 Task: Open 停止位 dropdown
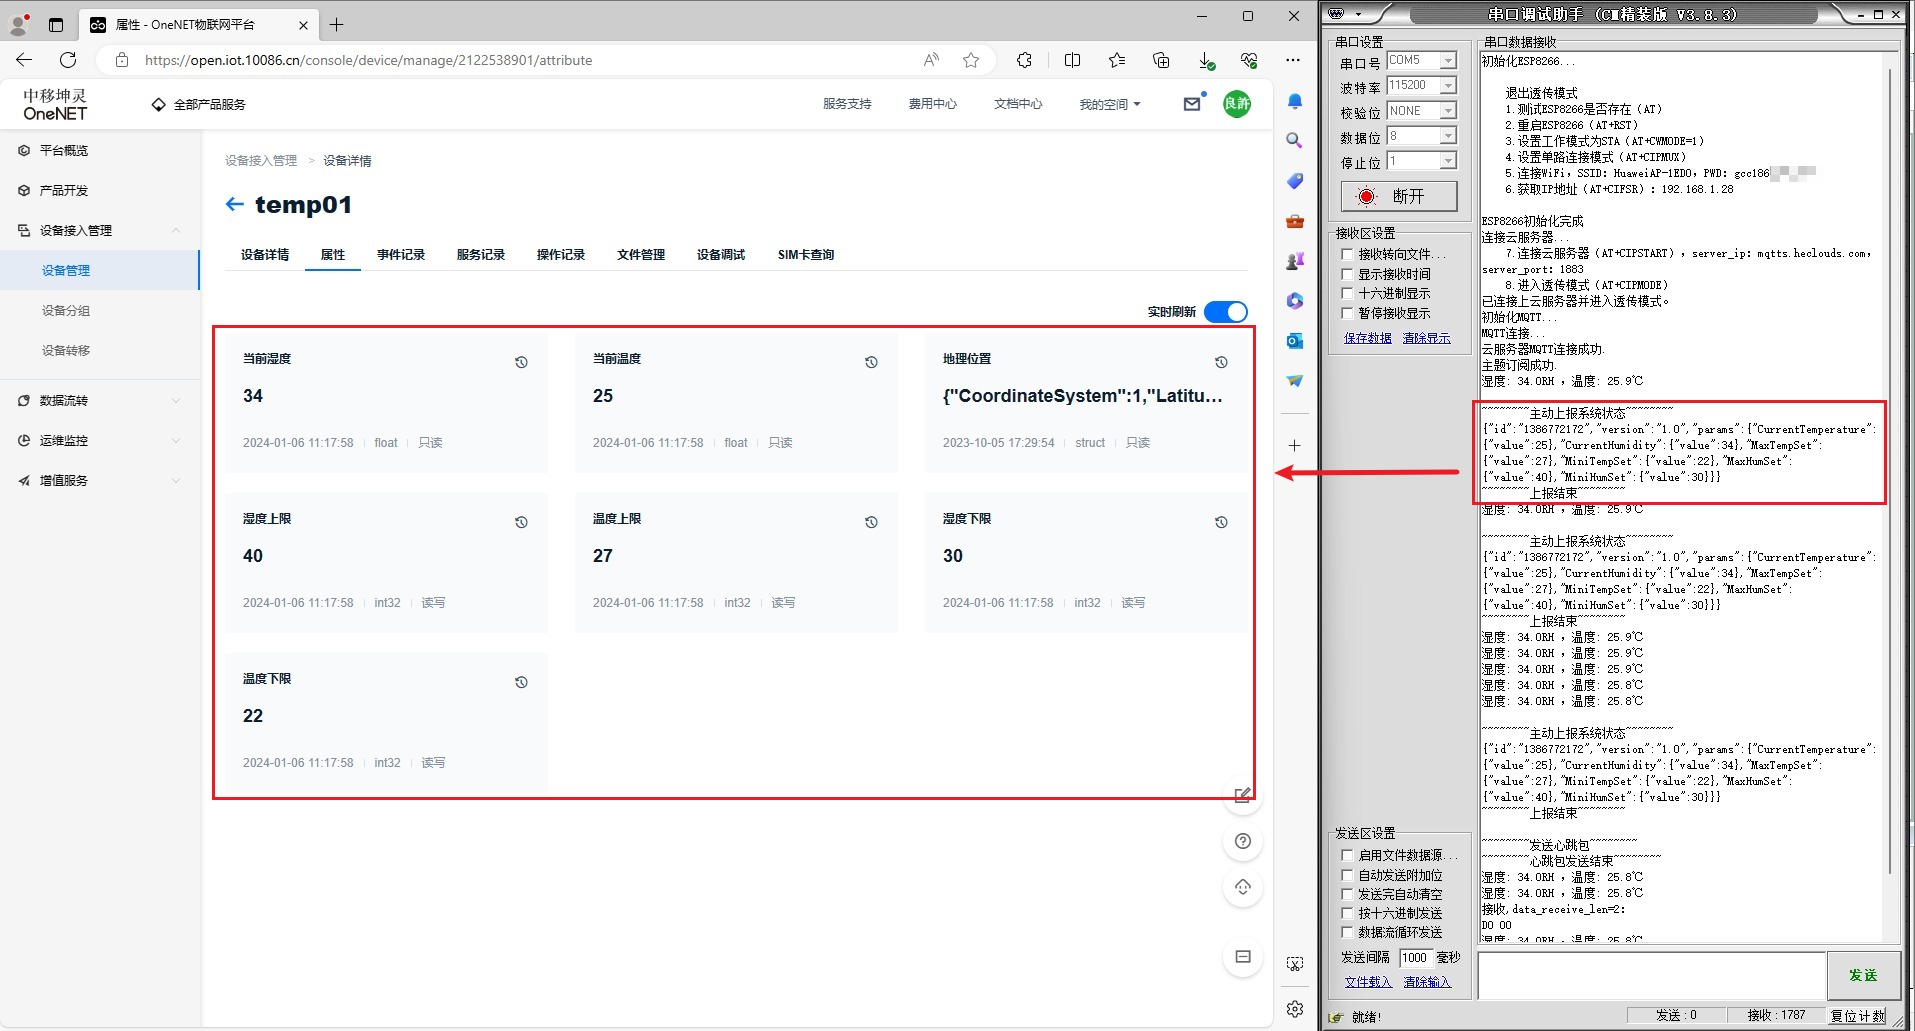(1448, 161)
